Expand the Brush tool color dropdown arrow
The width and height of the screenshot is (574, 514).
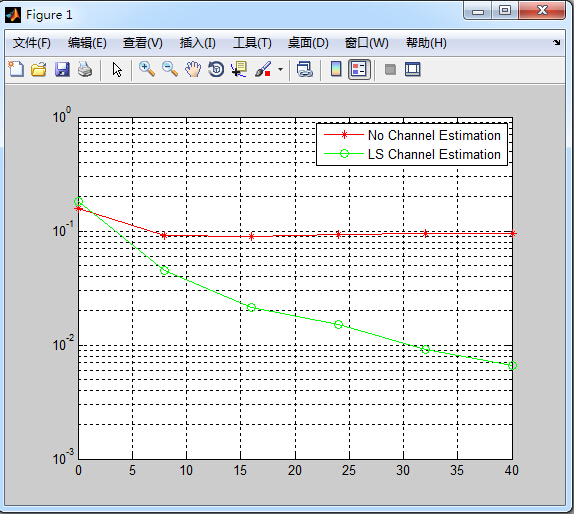point(280,69)
